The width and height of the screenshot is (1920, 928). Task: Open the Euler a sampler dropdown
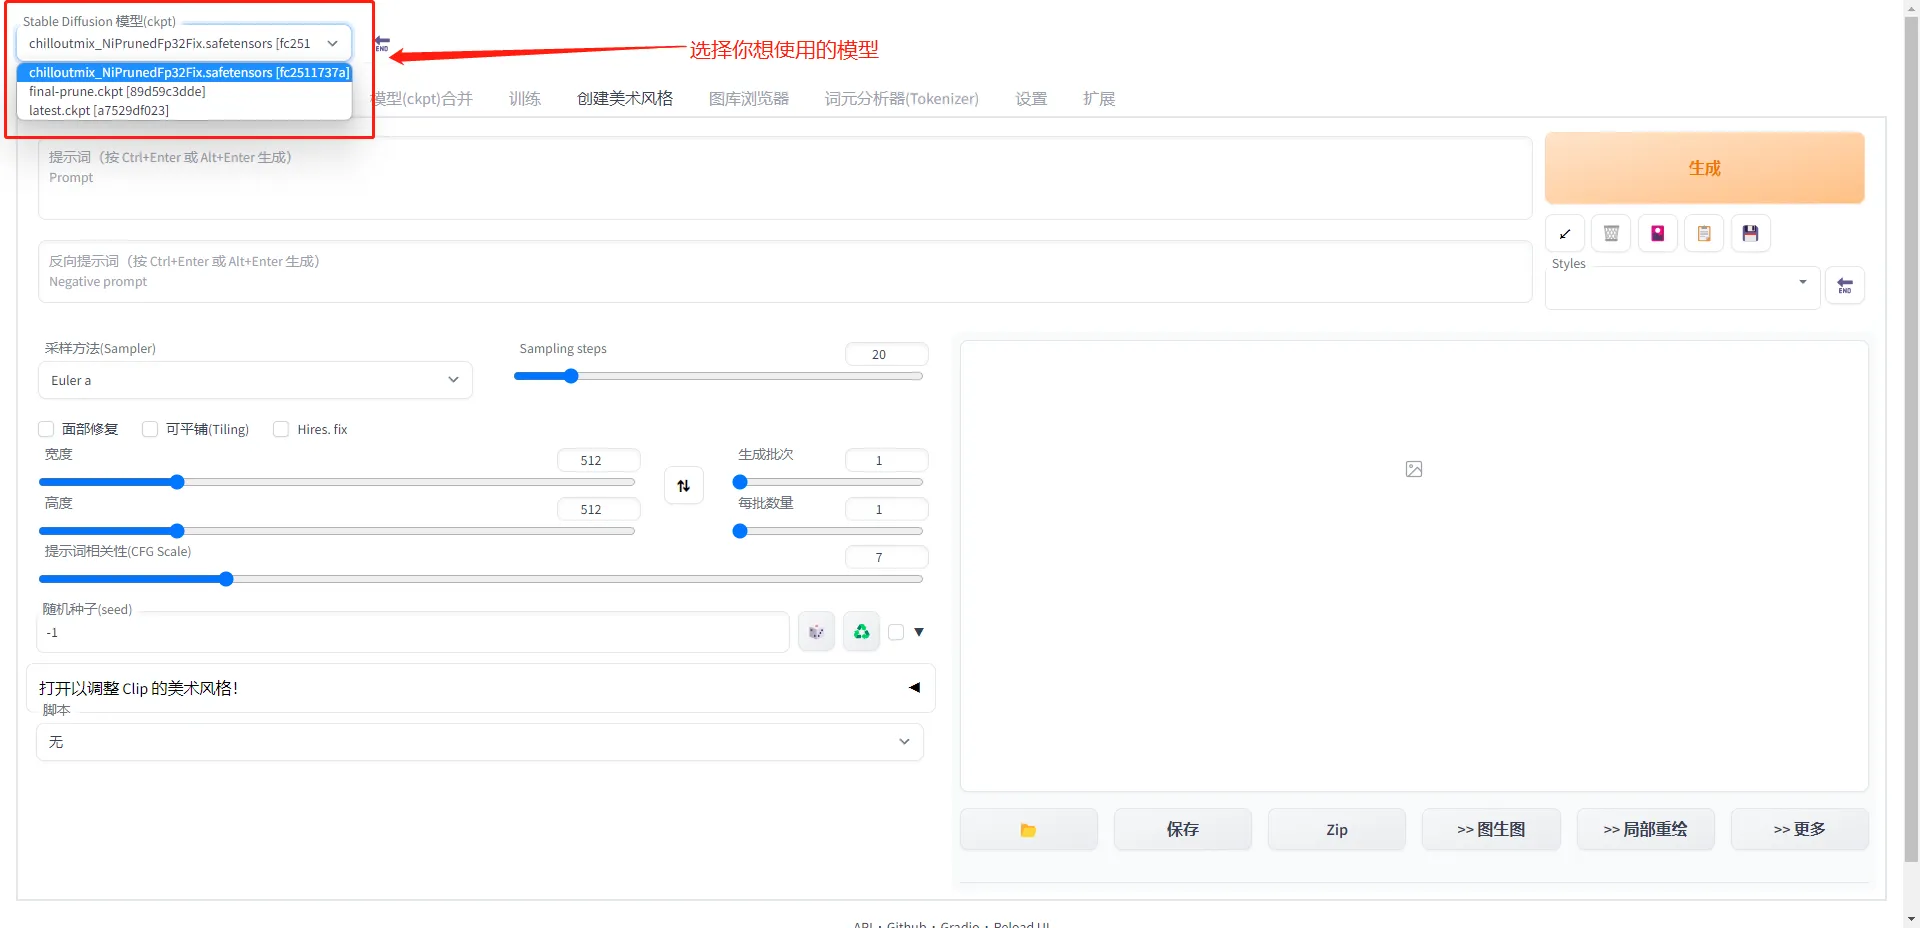(x=255, y=380)
